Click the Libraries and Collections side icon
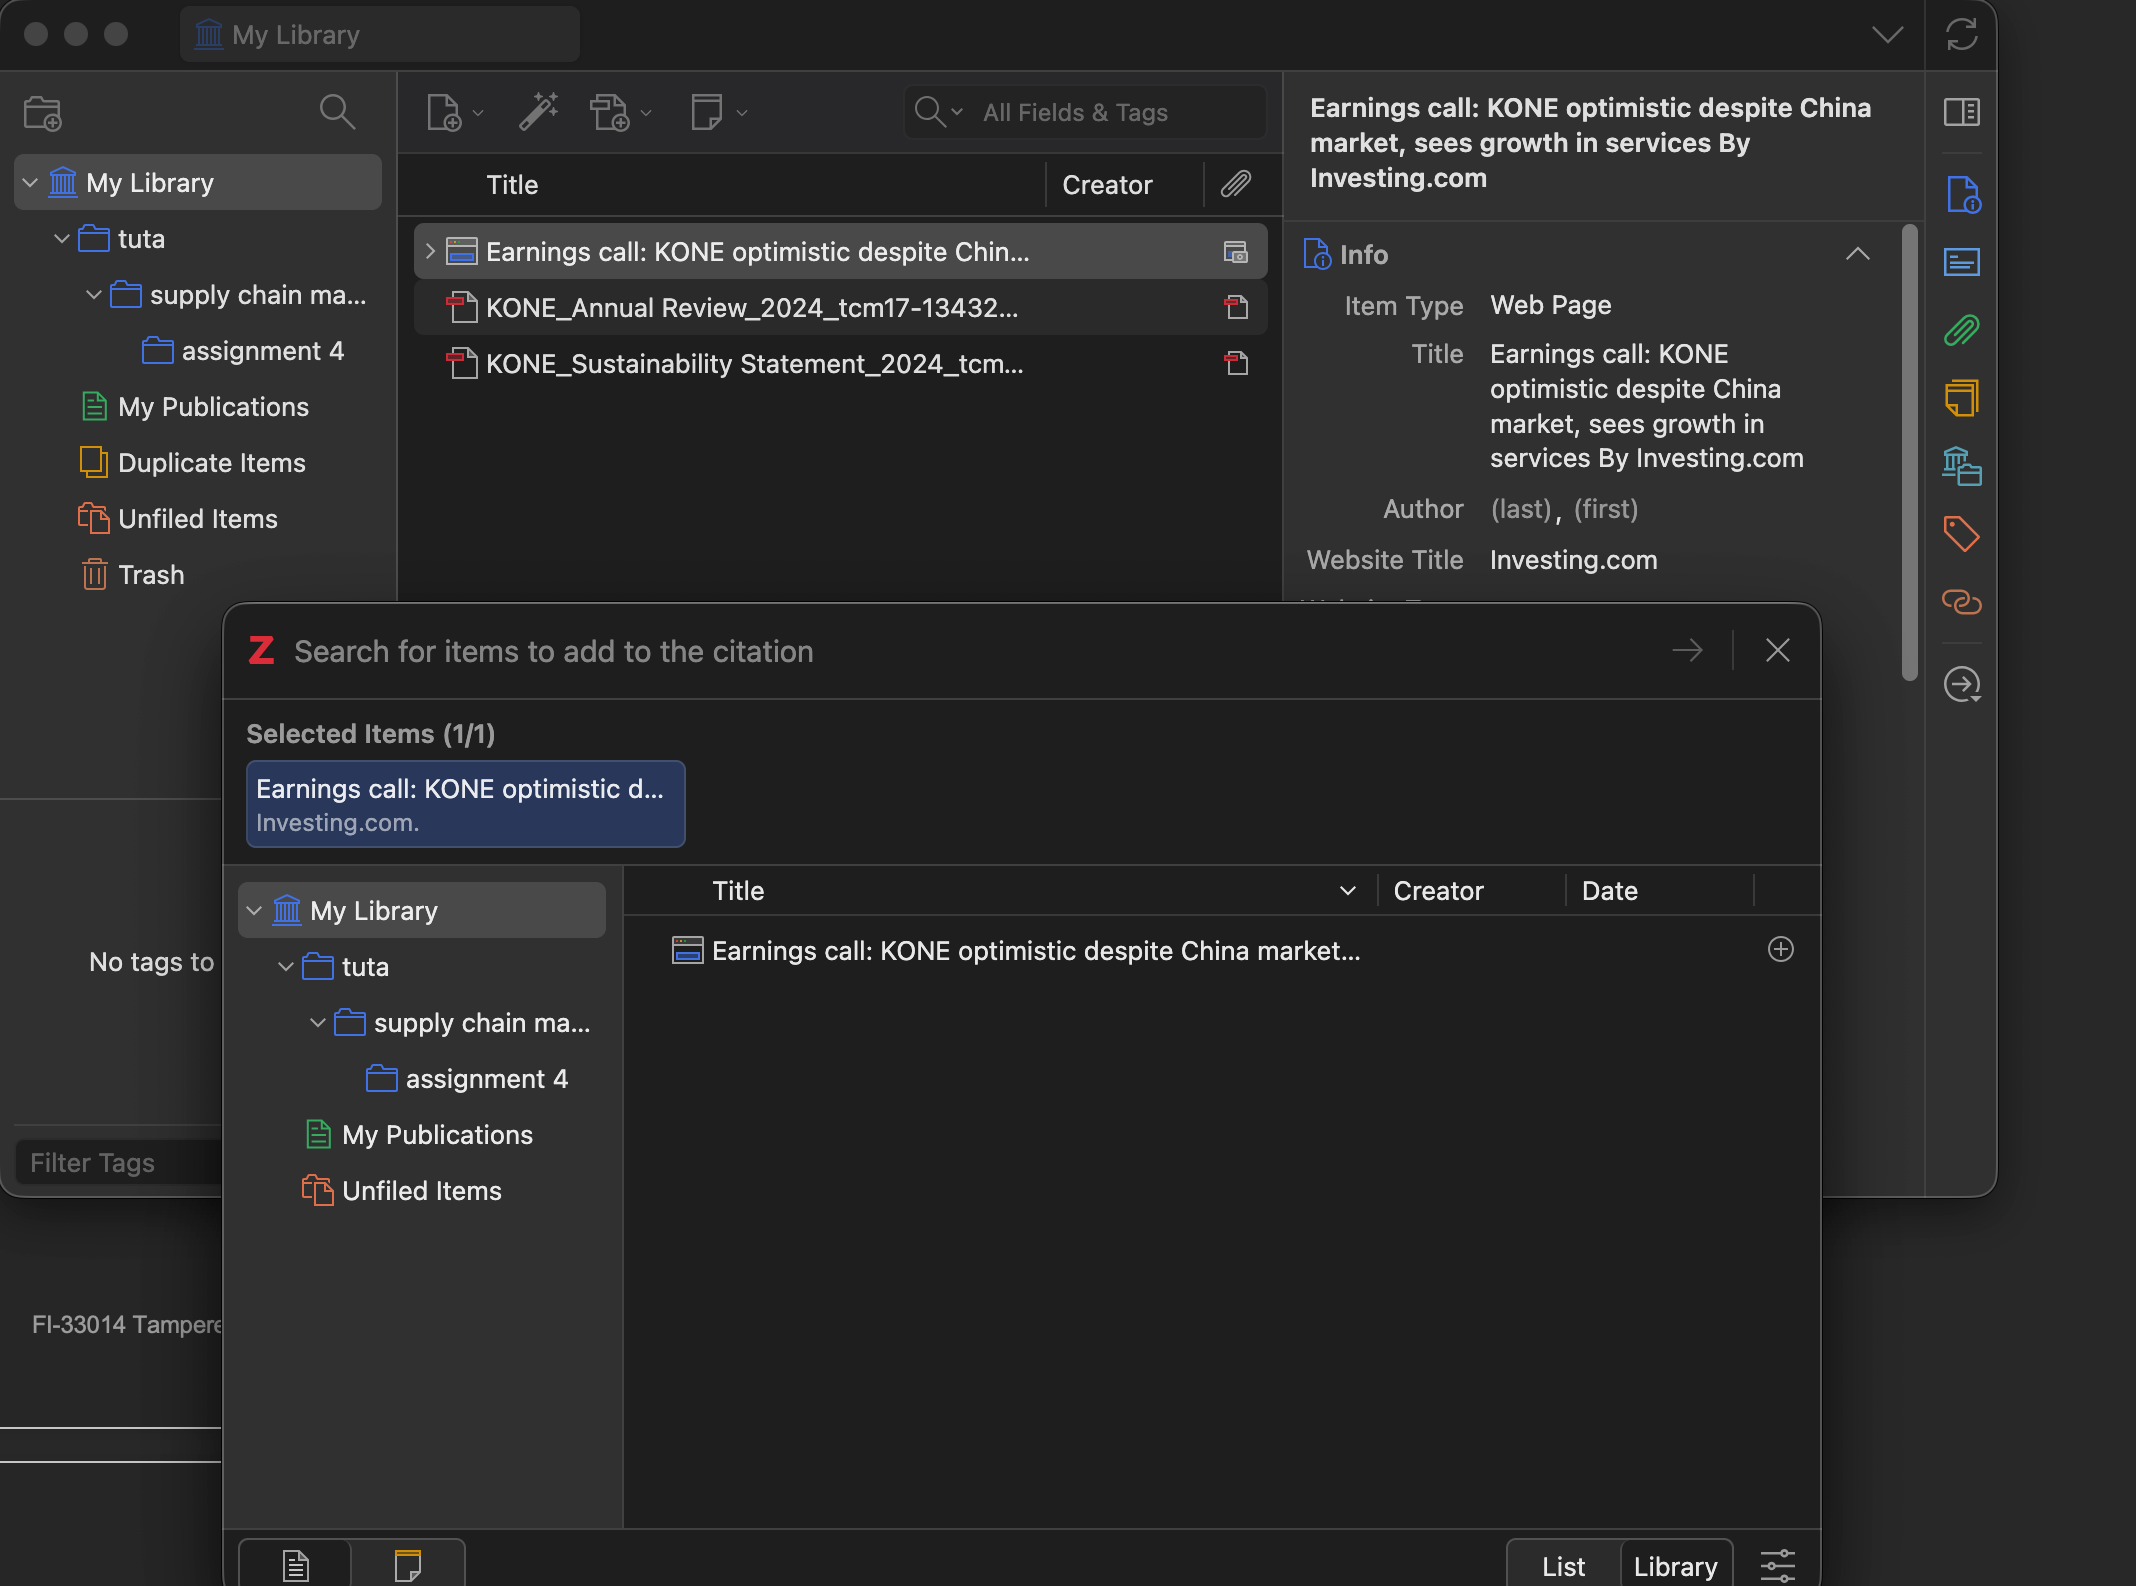Viewport: 2136px width, 1586px height. (x=1961, y=466)
